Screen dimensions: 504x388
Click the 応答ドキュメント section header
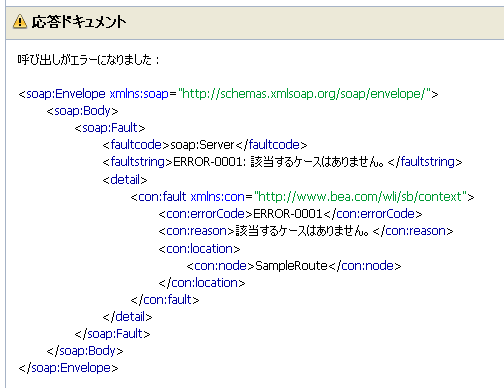point(255,23)
